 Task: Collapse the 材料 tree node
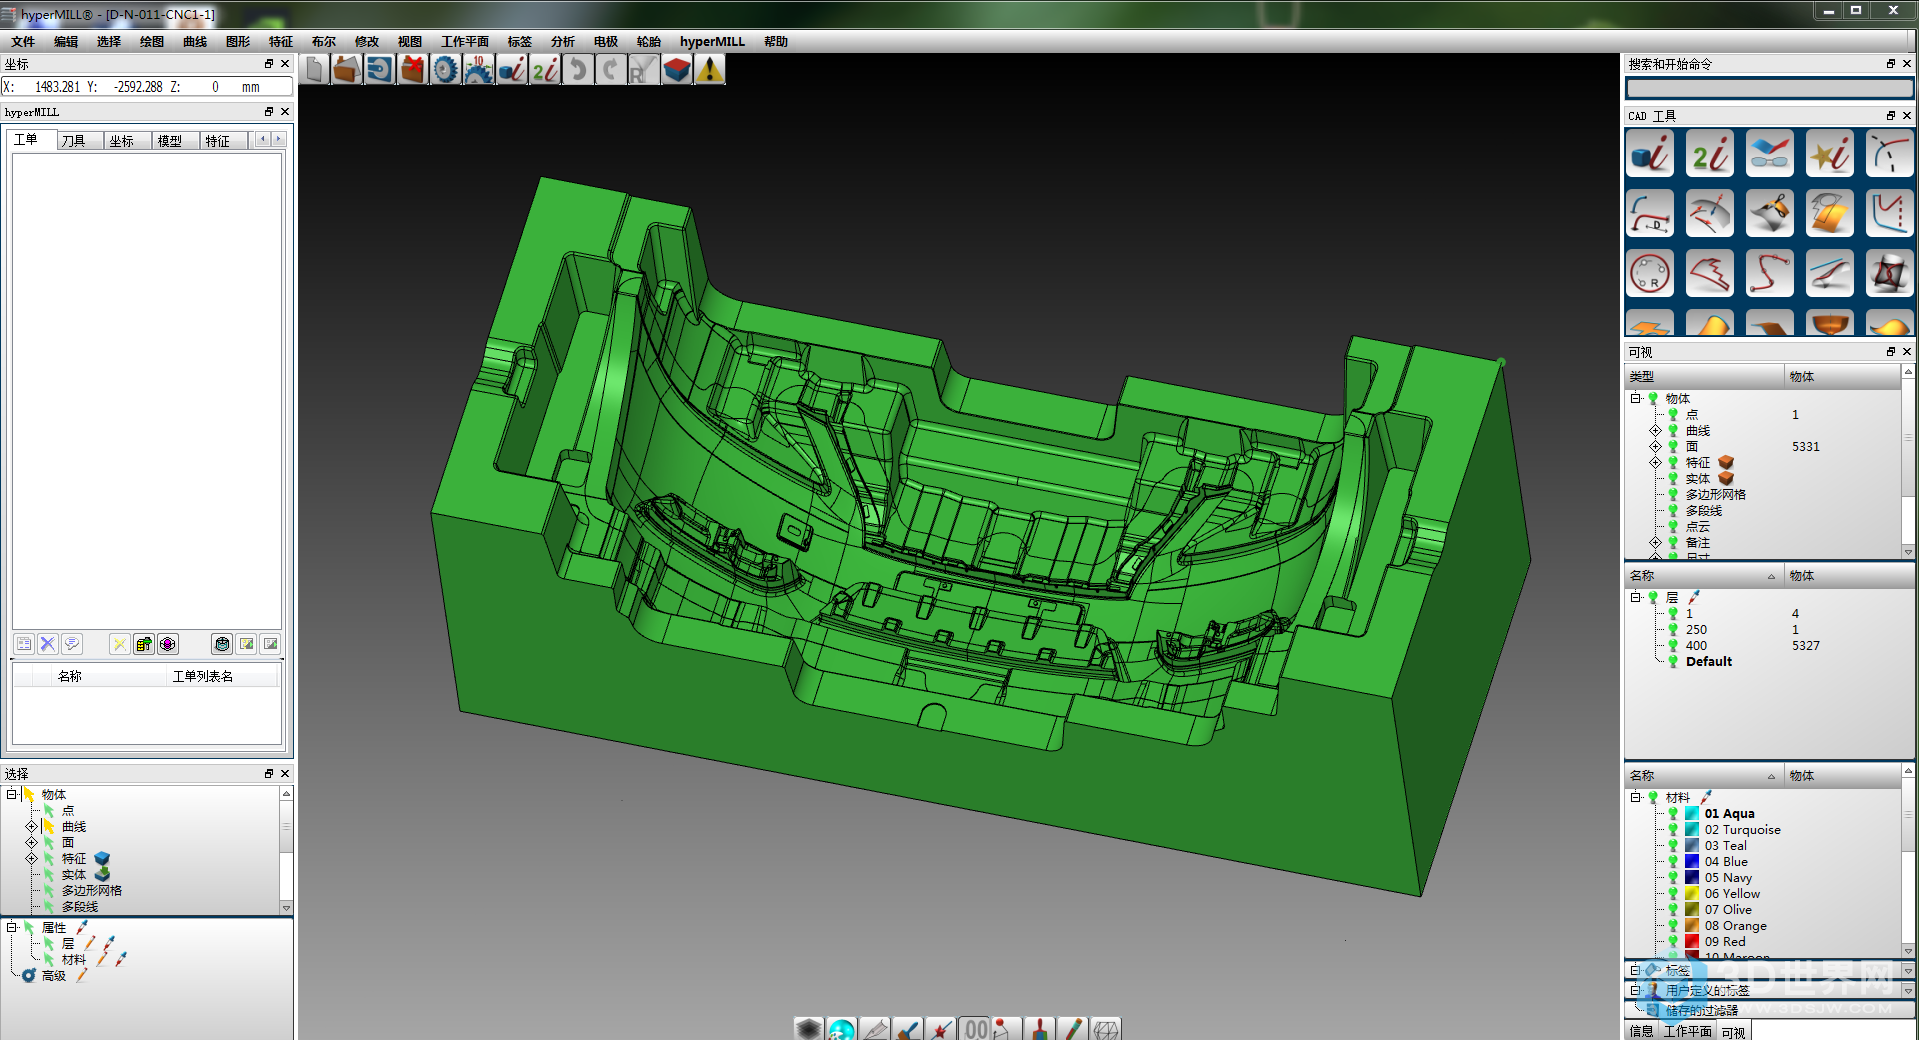pos(1636,797)
